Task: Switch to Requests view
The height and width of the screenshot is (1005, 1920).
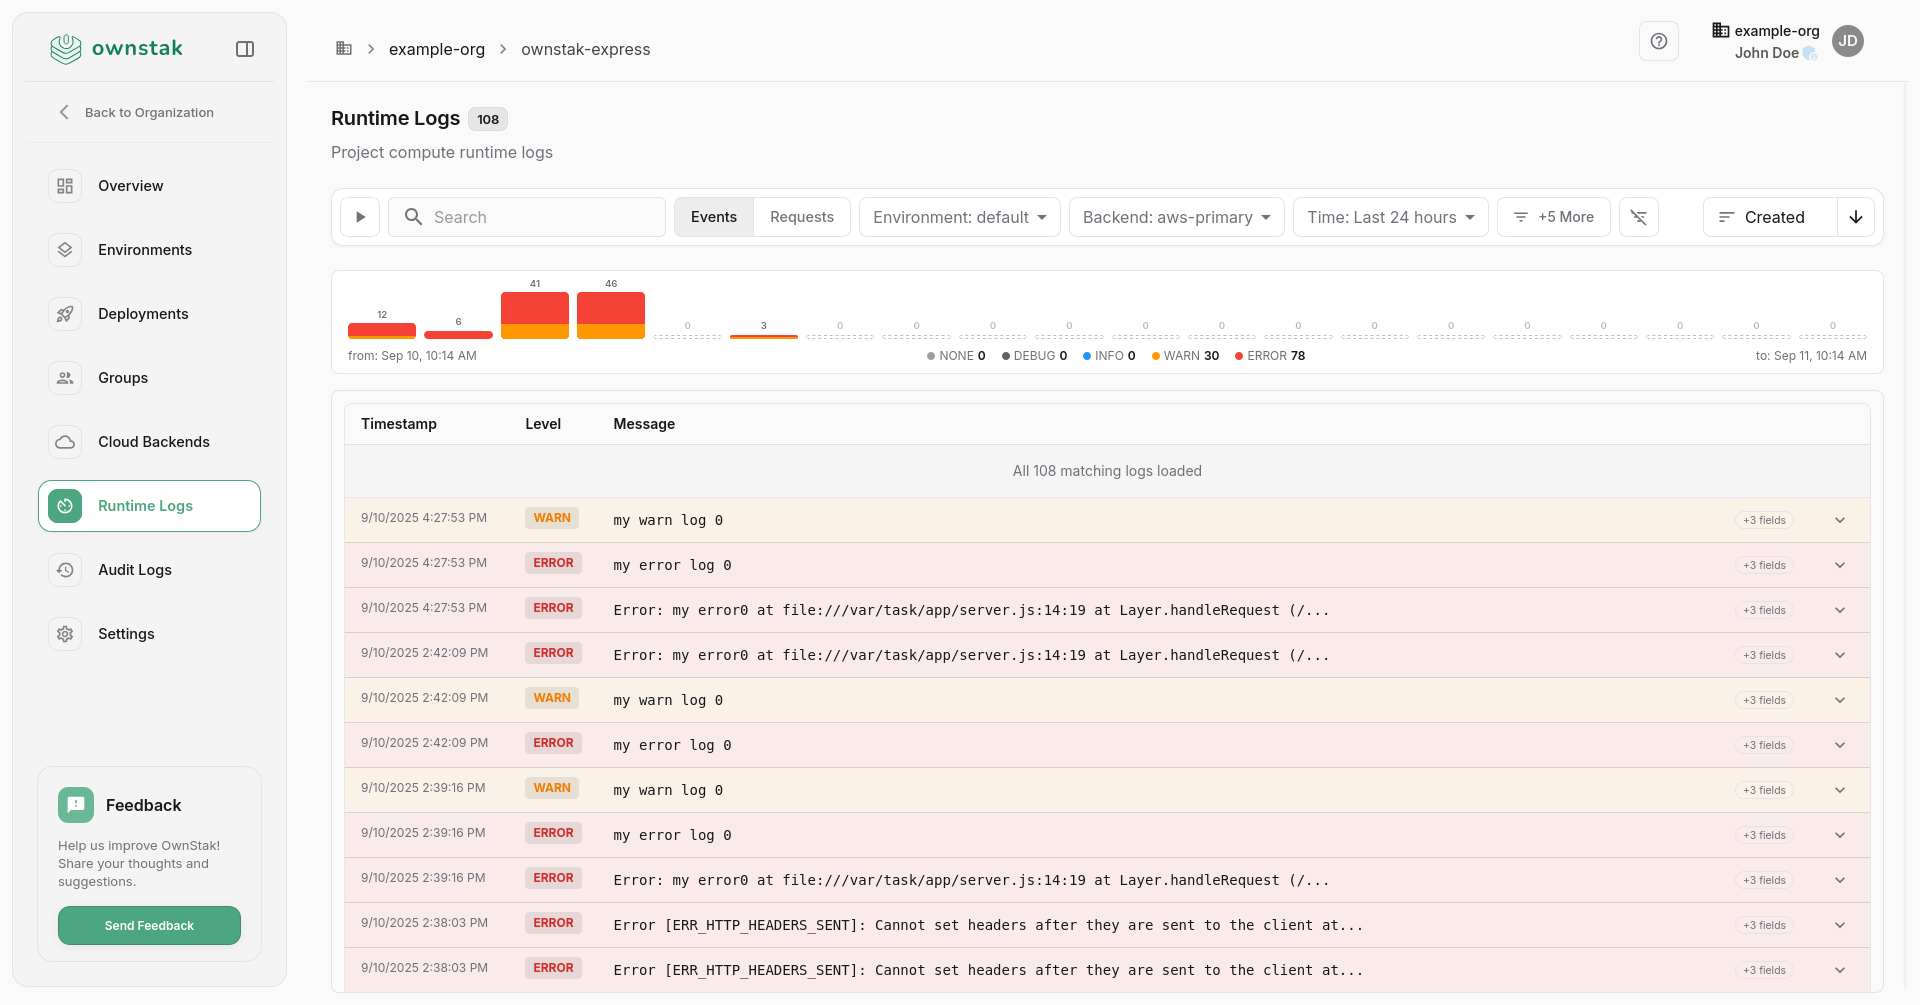Action: pos(801,217)
